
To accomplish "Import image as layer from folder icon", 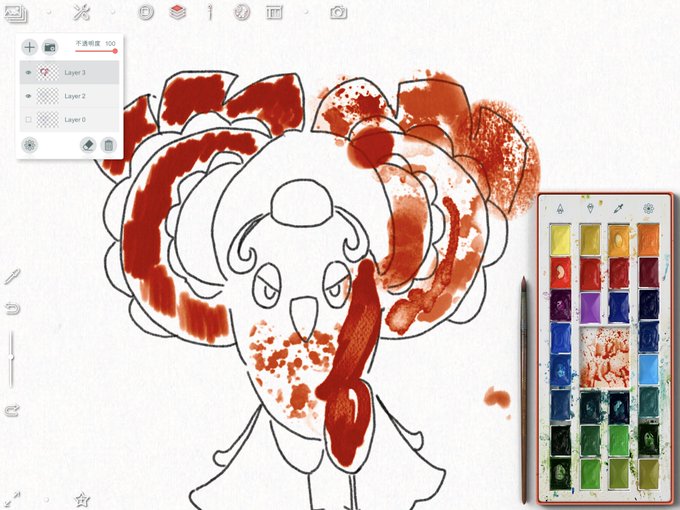I will [x=50, y=47].
